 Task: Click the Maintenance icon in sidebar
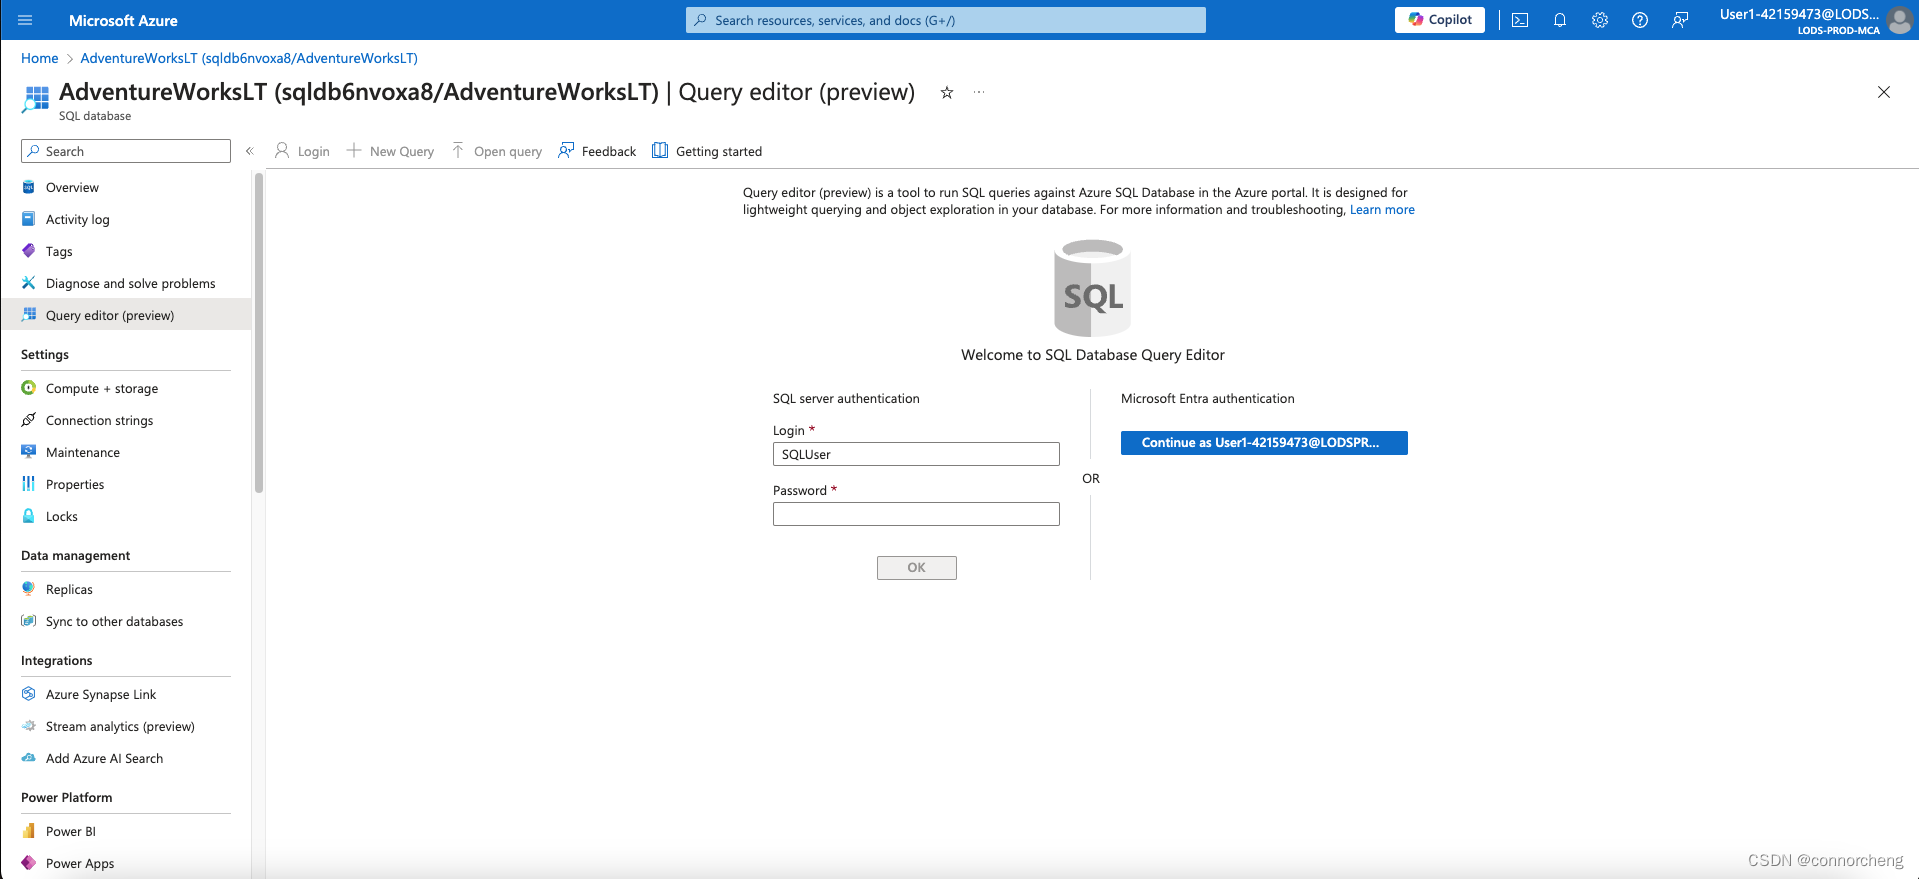coord(29,452)
